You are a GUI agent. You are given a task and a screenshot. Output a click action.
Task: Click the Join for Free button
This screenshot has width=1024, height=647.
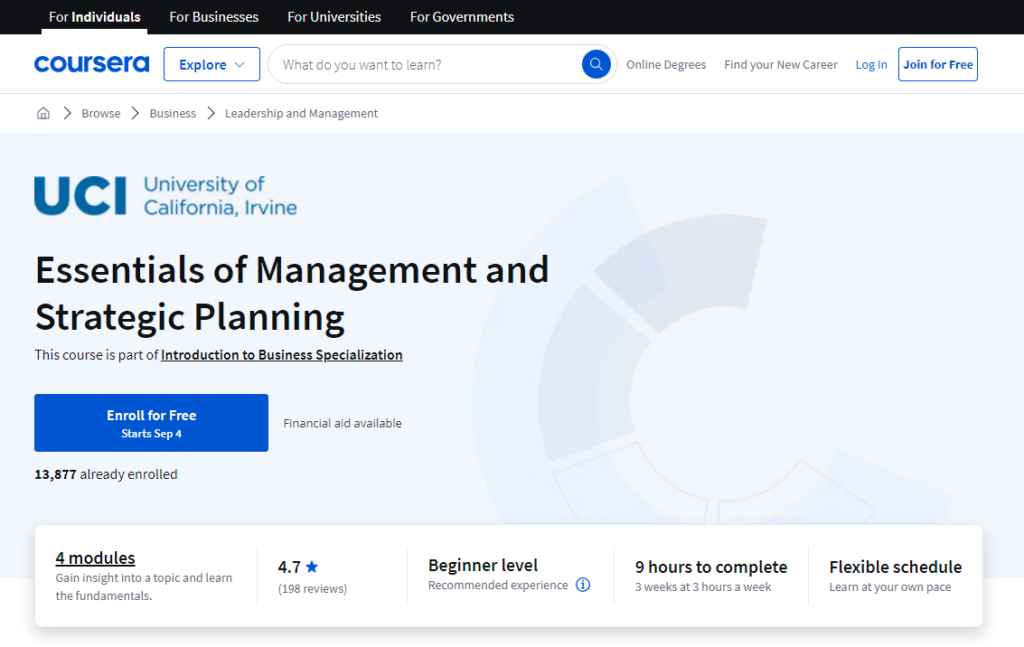(937, 64)
